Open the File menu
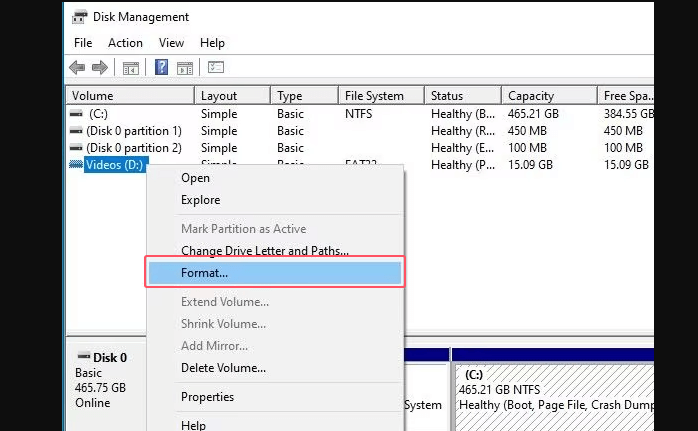 point(83,43)
